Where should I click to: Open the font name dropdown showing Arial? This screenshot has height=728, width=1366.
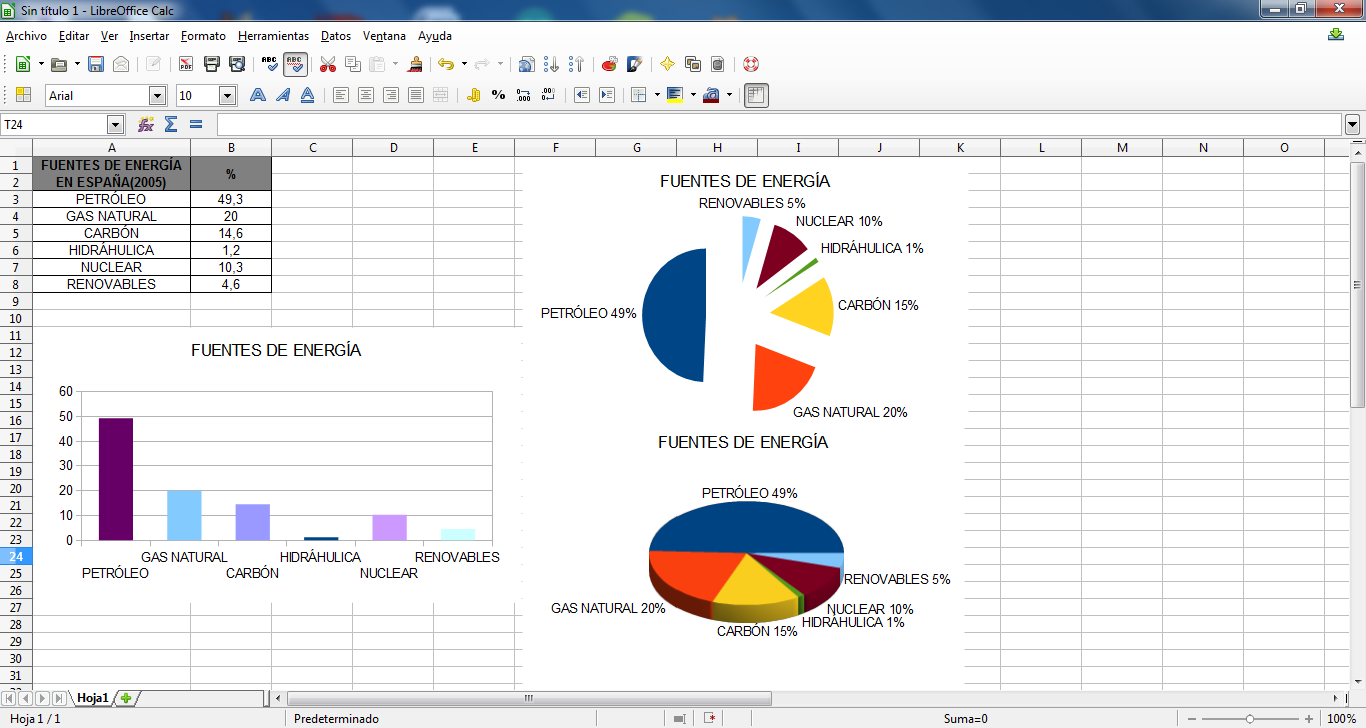pyautogui.click(x=157, y=95)
